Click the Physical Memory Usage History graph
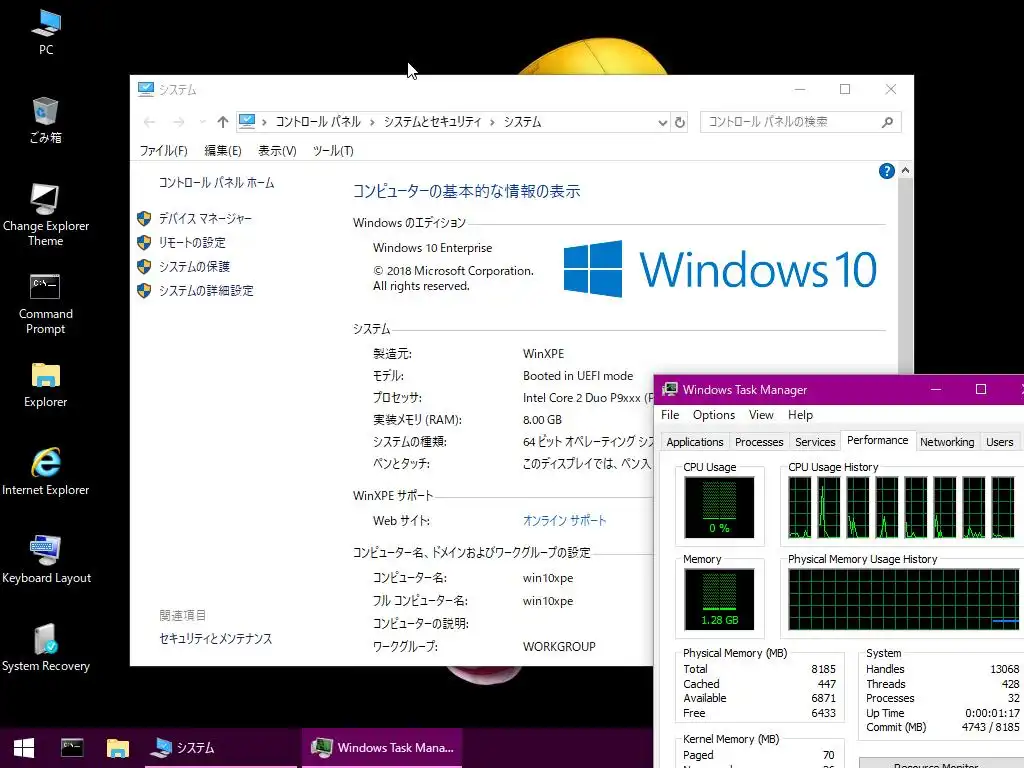 (904, 599)
